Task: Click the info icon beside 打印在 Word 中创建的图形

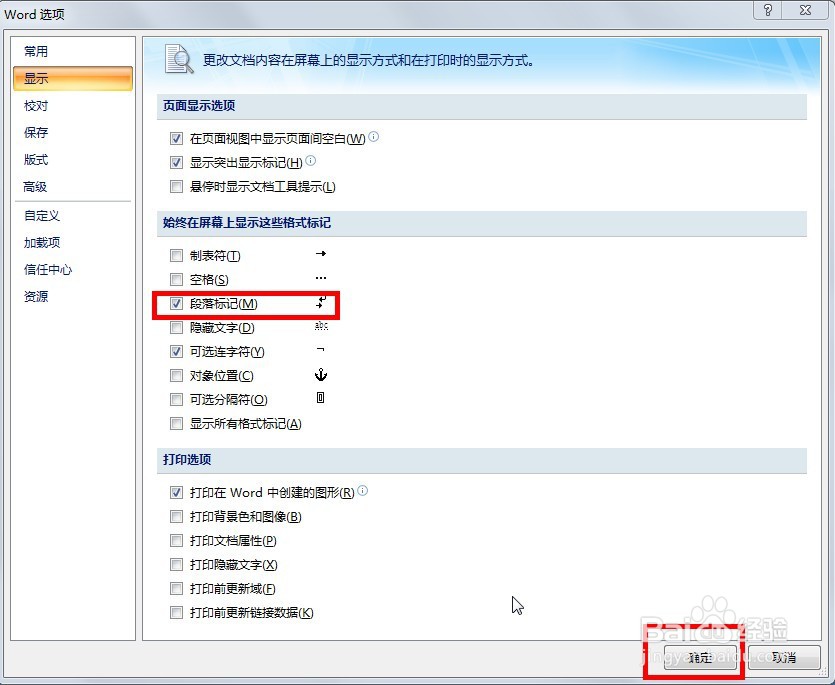Action: tap(363, 491)
